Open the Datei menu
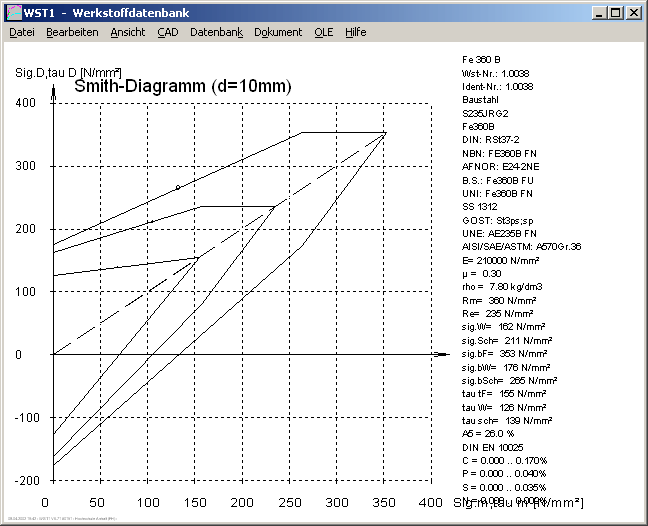 point(21,32)
